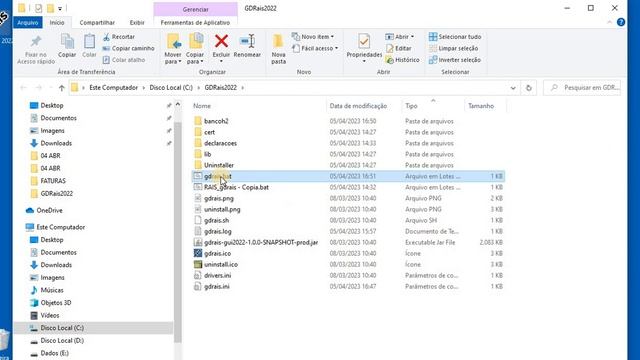Click Limpar seleção
This screenshot has height=360, width=640.
pos(453,48)
